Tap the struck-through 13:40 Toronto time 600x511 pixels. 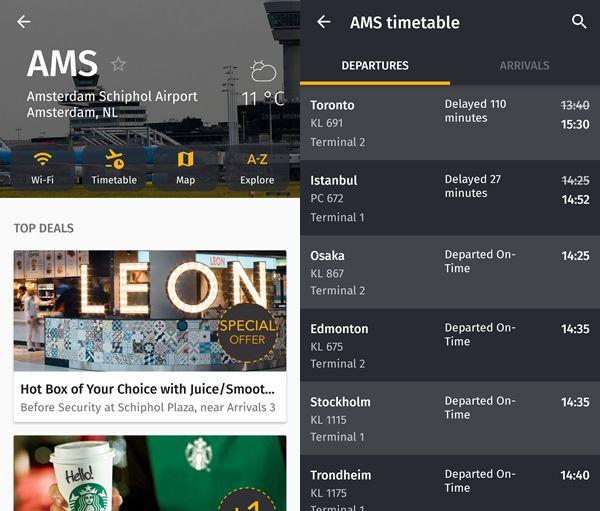click(575, 105)
